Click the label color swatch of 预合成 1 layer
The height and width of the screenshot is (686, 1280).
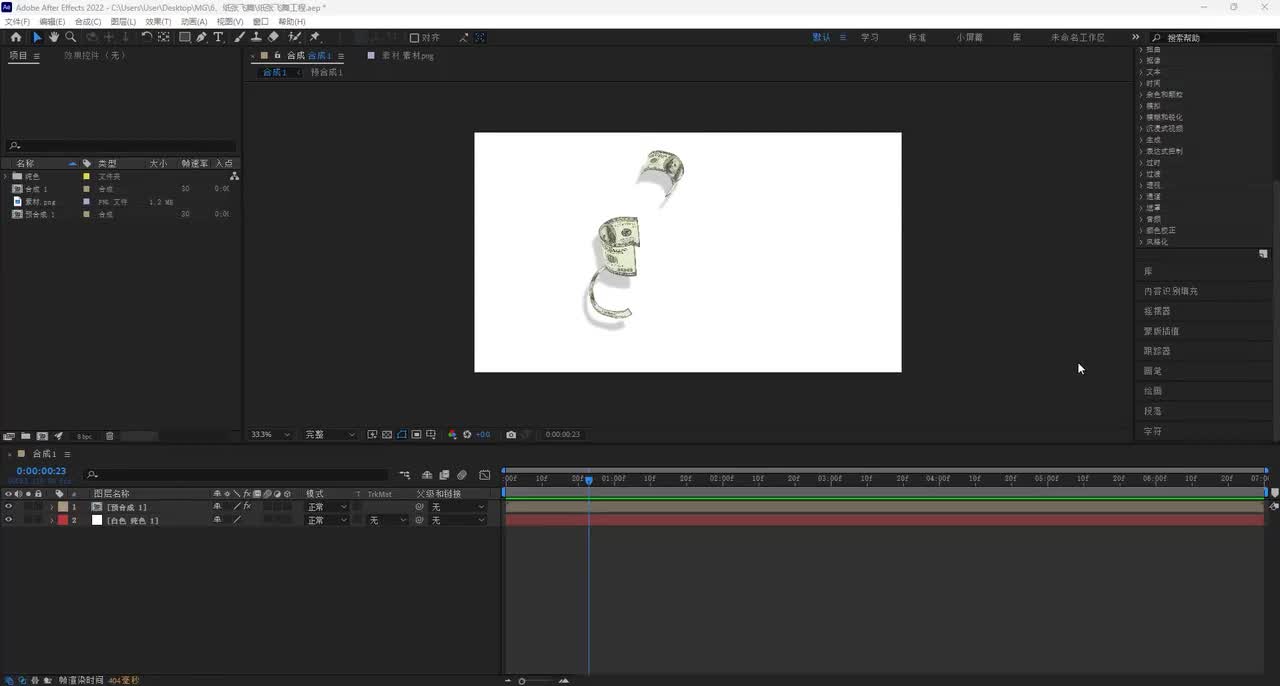(x=63, y=507)
